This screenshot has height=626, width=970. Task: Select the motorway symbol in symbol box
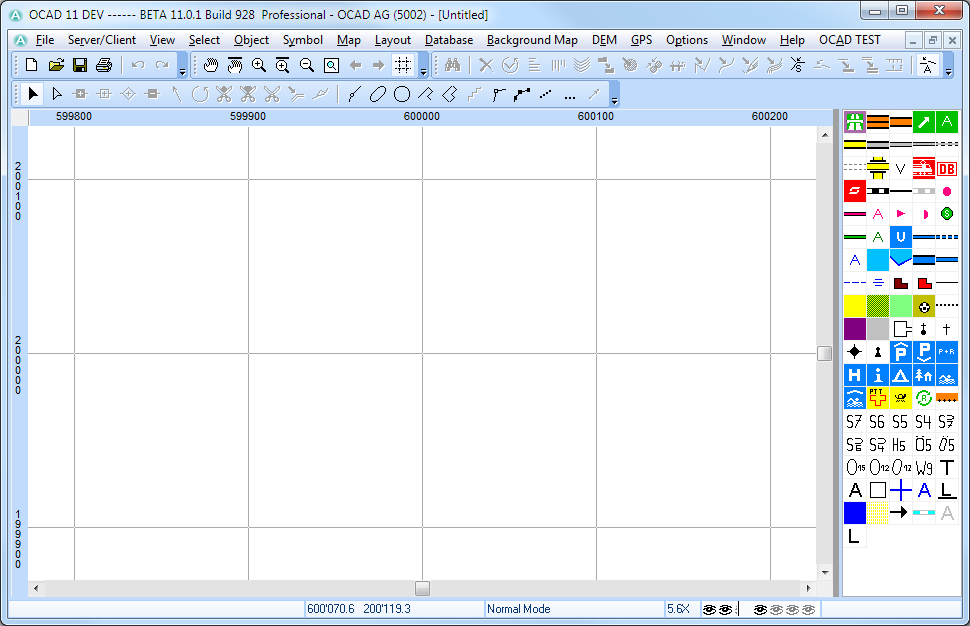pos(855,122)
